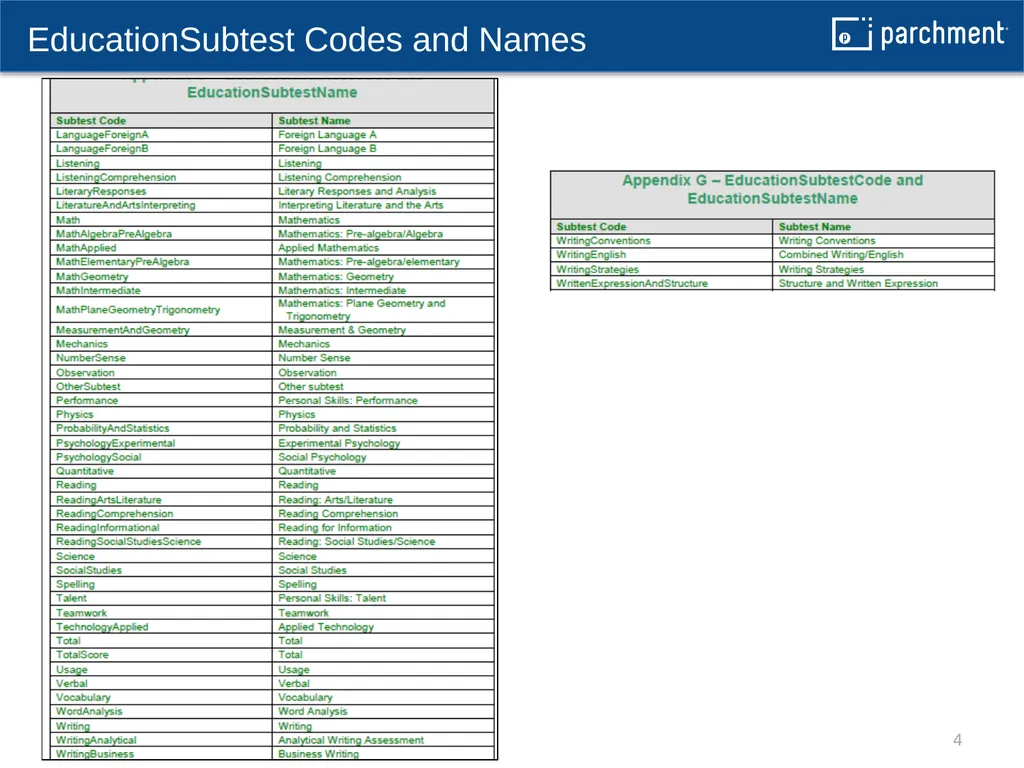Select the Vocabulary subtest name cell
The image size is (1024, 768).
[x=383, y=697]
